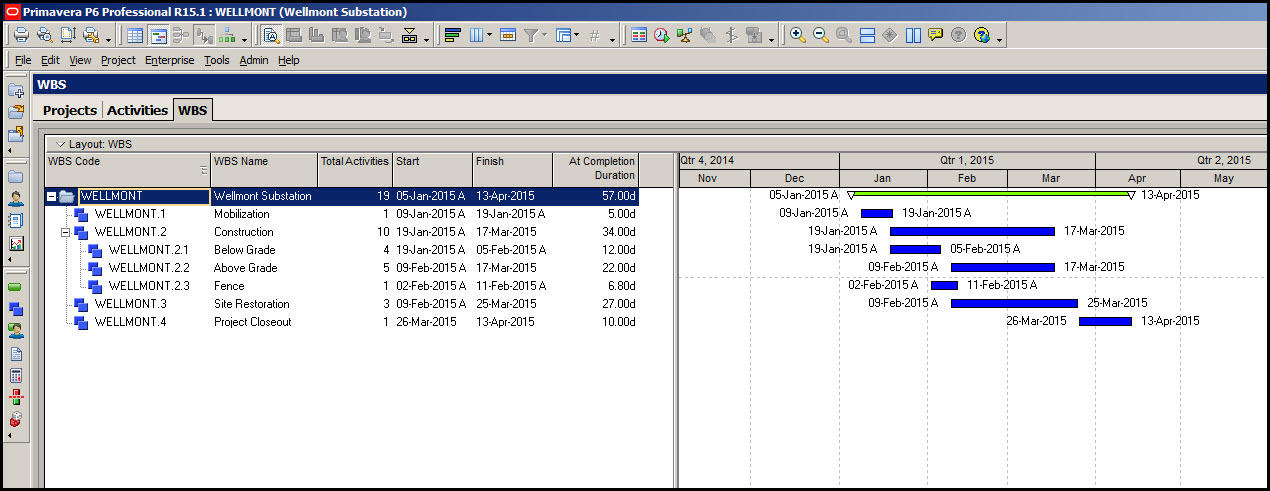
Task: Open online Help globe icon
Action: click(x=981, y=35)
